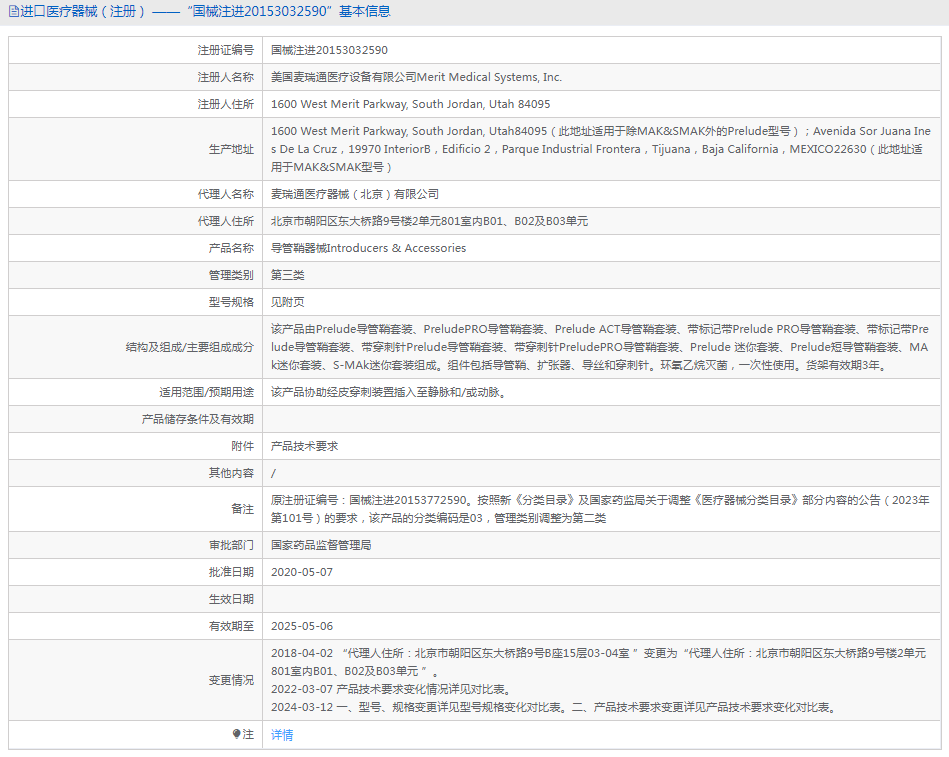Click management category value 第三类

click(x=287, y=275)
